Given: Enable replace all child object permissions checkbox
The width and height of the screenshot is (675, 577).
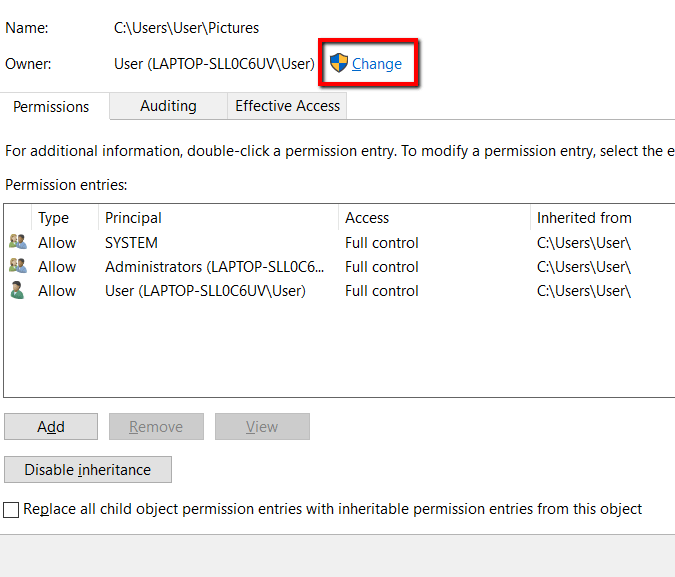Looking at the screenshot, I should pyautogui.click(x=11, y=509).
